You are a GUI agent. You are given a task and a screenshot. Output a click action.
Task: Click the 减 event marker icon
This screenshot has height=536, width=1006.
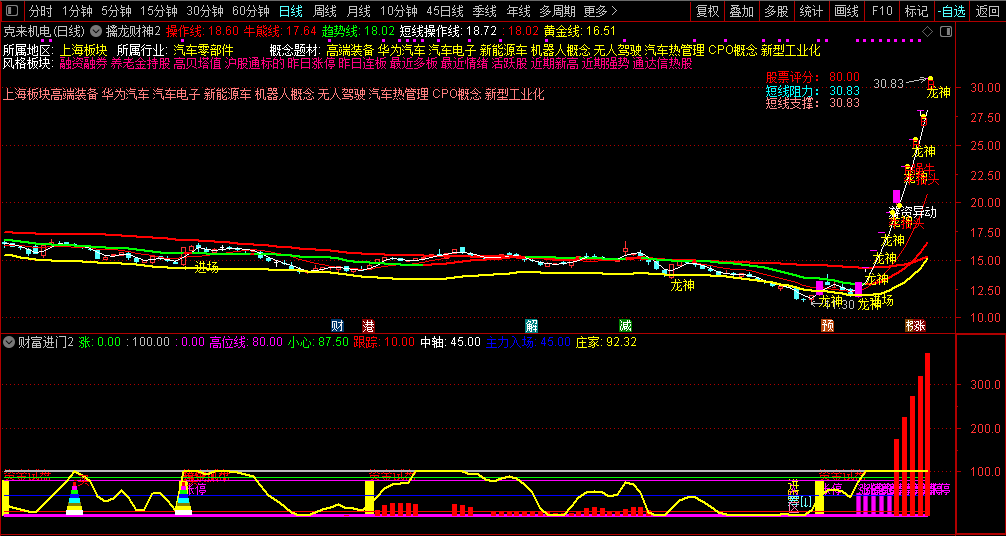tap(626, 325)
